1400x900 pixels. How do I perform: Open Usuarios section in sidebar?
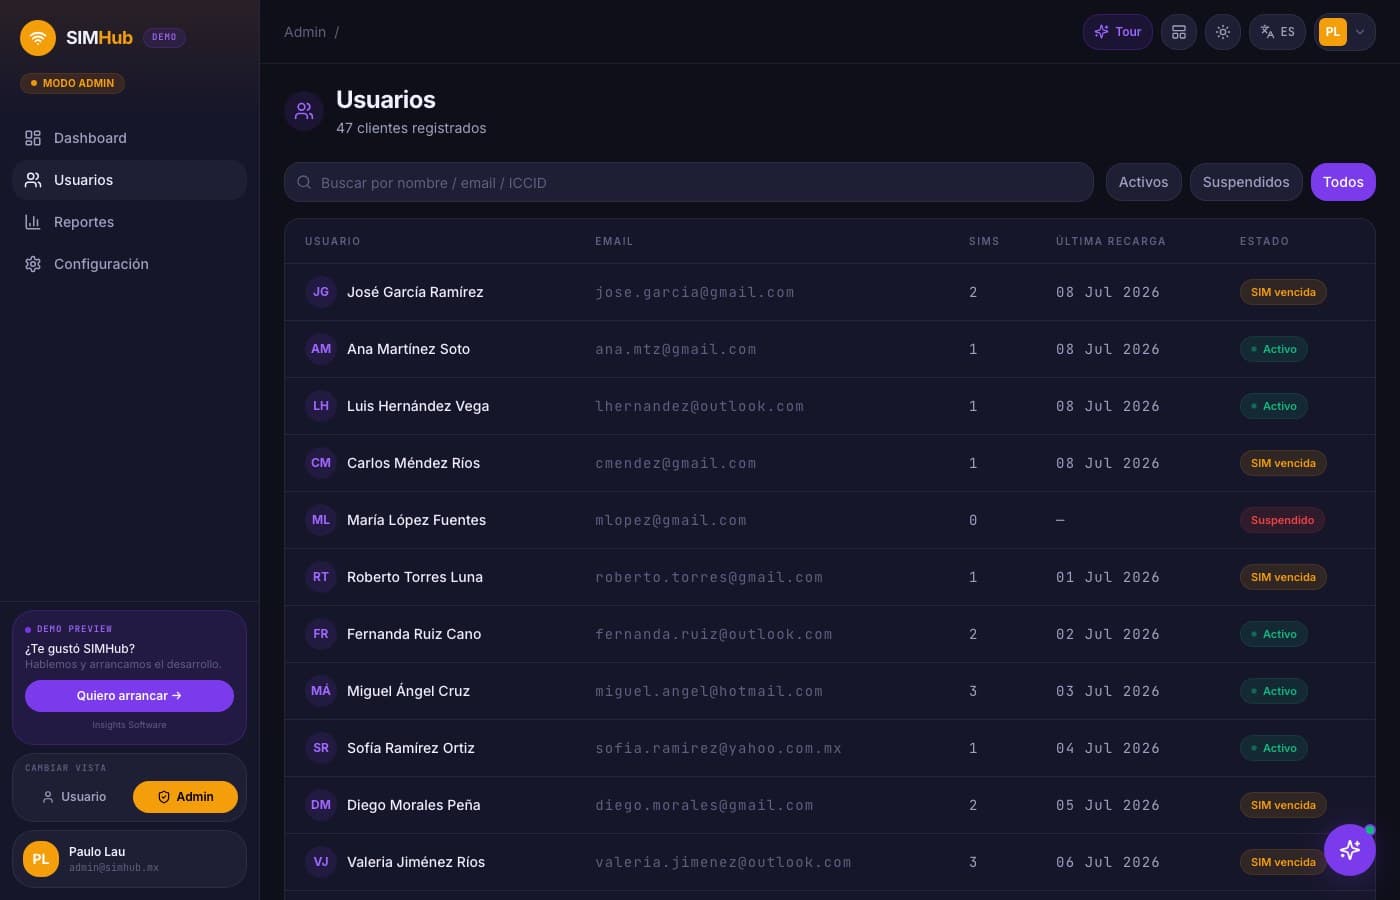[130, 180]
